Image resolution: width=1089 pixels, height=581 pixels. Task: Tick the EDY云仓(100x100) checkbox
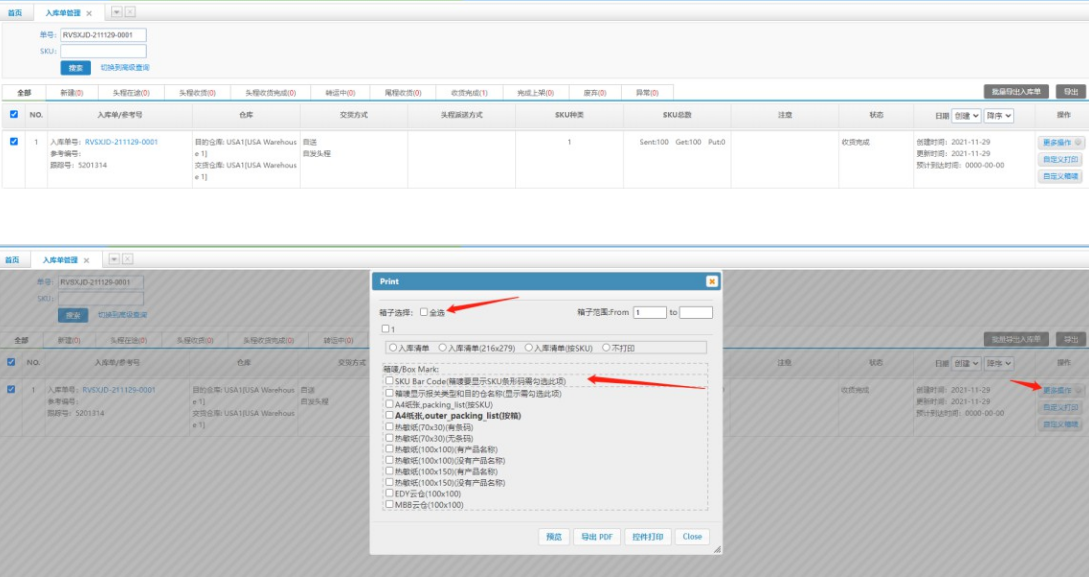pos(389,493)
